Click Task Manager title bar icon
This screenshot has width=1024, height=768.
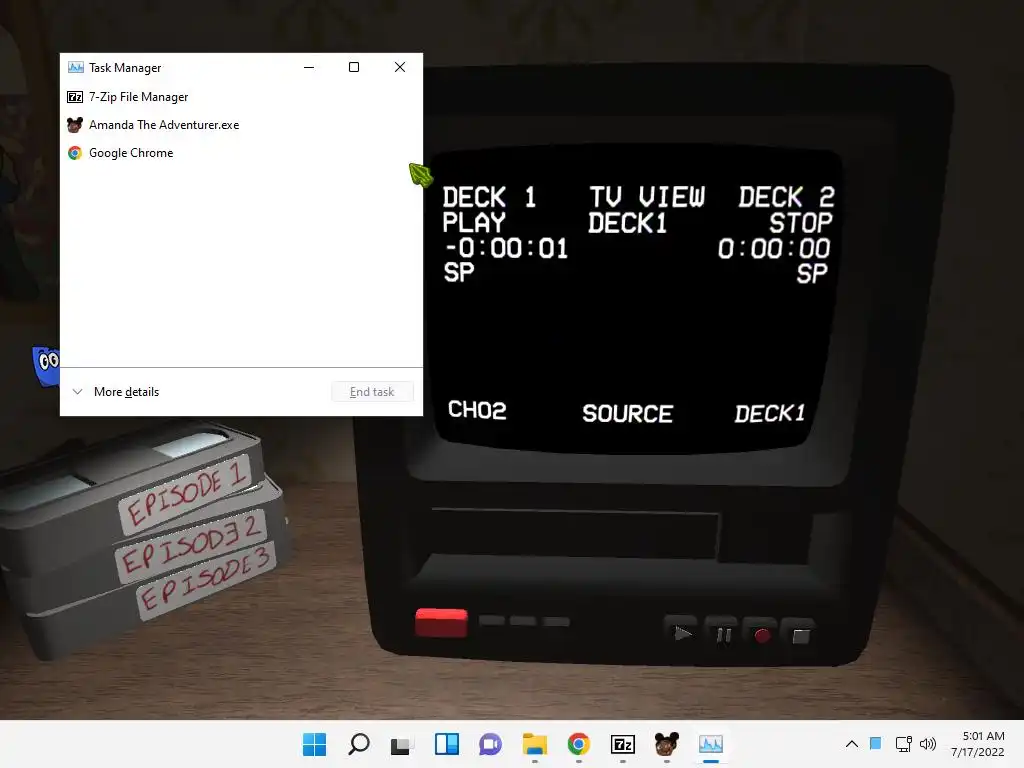pos(76,67)
